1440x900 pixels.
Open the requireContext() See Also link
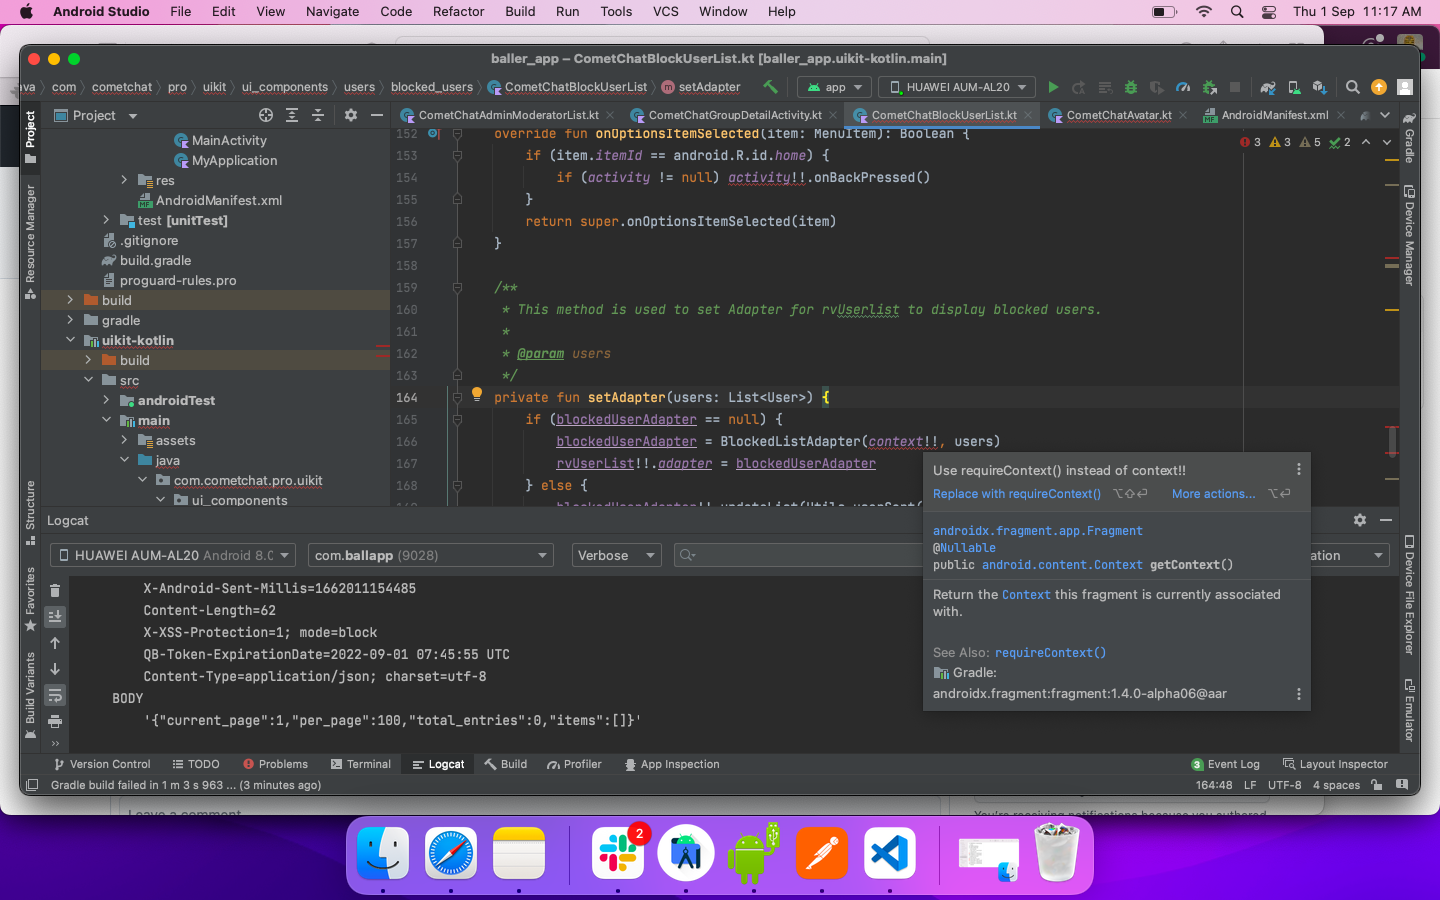pyautogui.click(x=1050, y=652)
